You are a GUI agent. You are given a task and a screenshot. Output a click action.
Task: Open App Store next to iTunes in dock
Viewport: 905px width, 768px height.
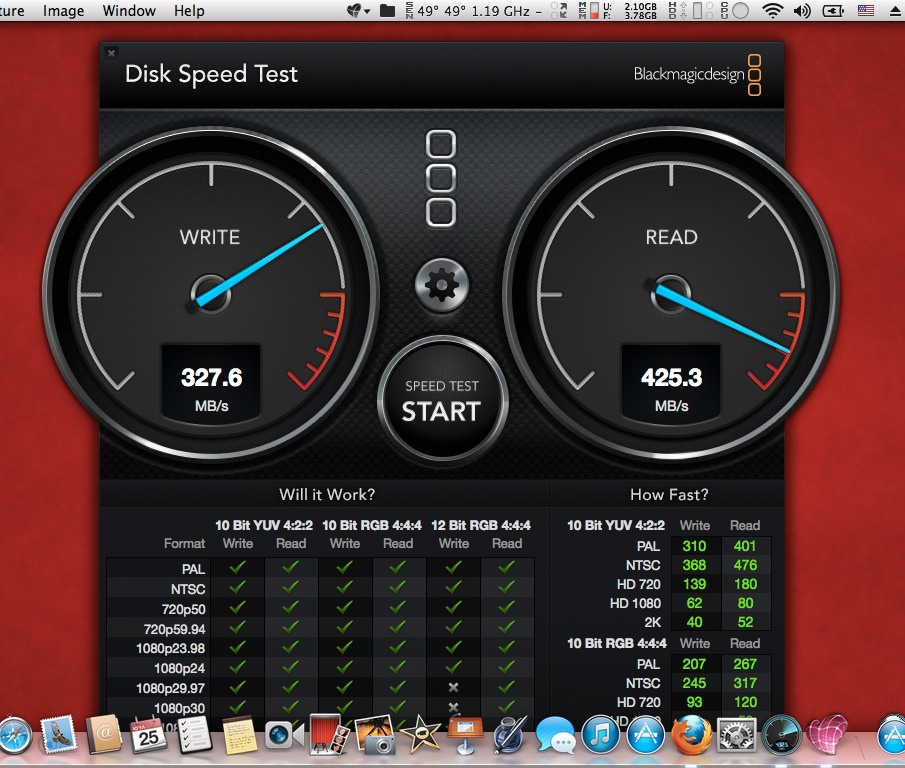[645, 735]
